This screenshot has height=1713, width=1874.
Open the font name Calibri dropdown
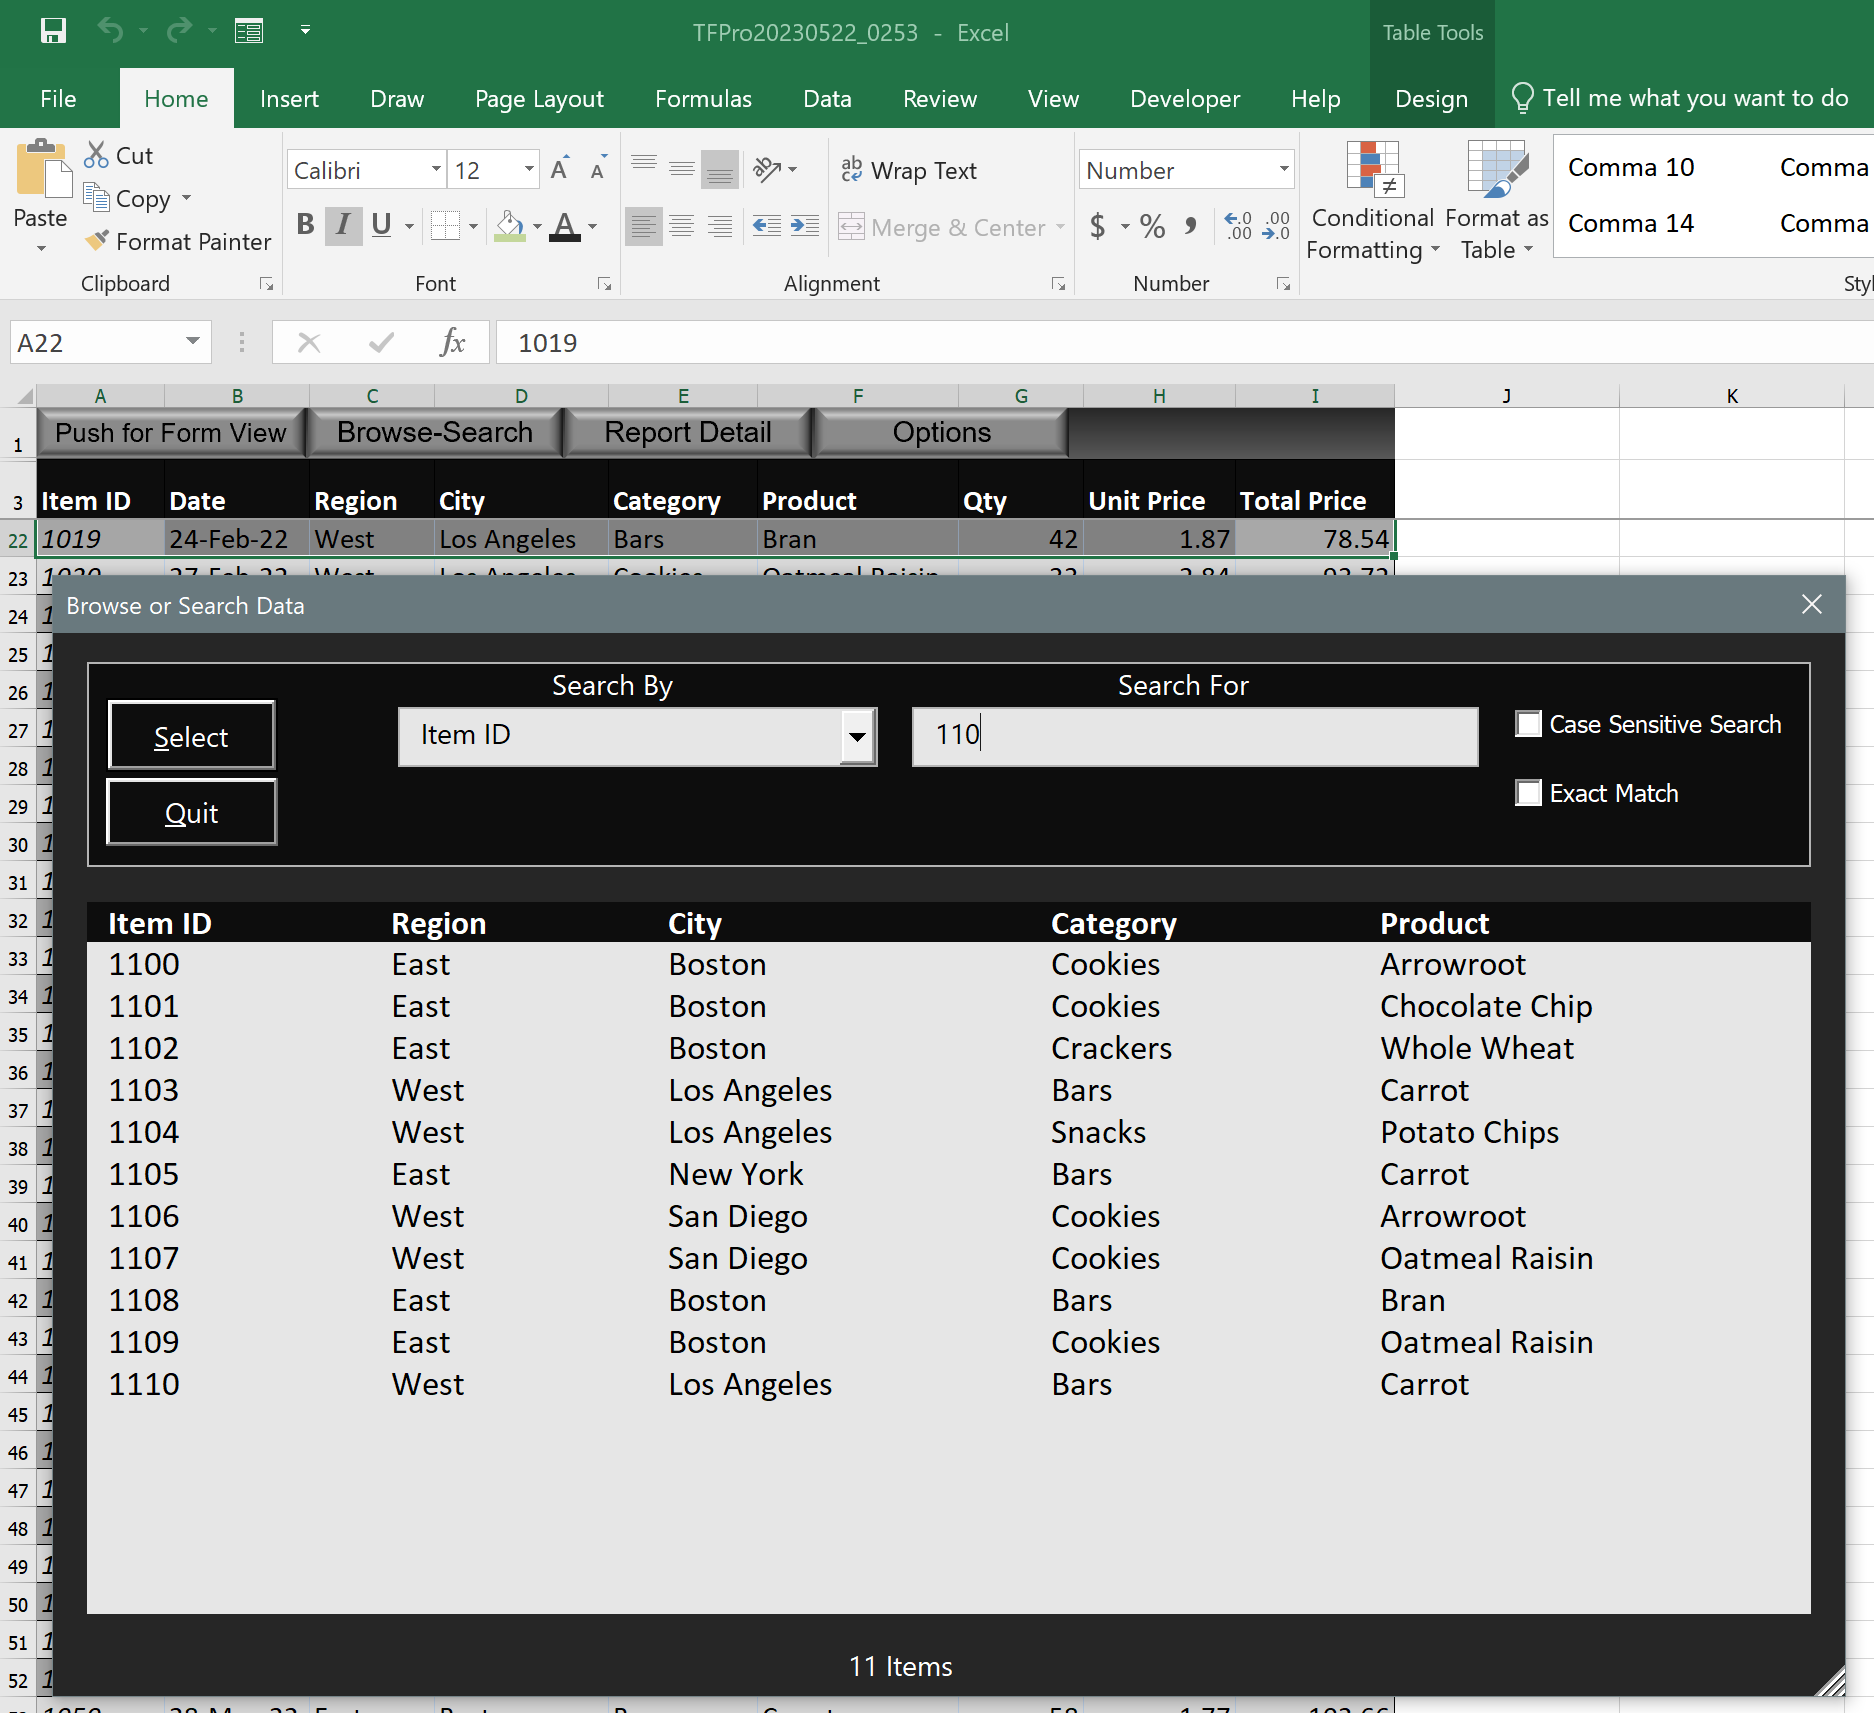(x=436, y=169)
